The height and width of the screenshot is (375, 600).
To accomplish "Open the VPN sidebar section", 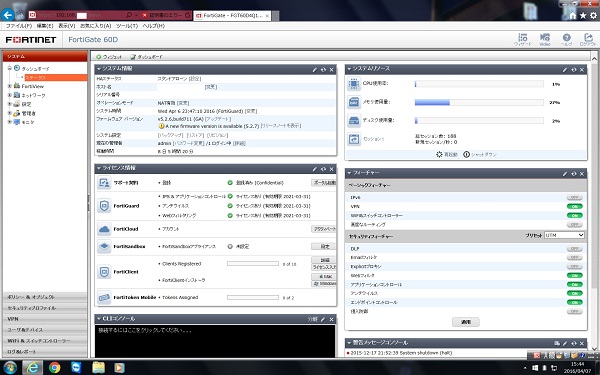I will pyautogui.click(x=45, y=319).
